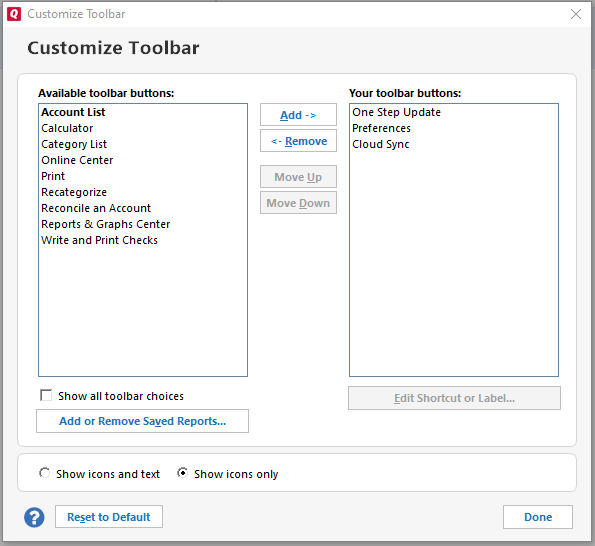
Task: Click the blue help question mark icon
Action: tap(34, 517)
